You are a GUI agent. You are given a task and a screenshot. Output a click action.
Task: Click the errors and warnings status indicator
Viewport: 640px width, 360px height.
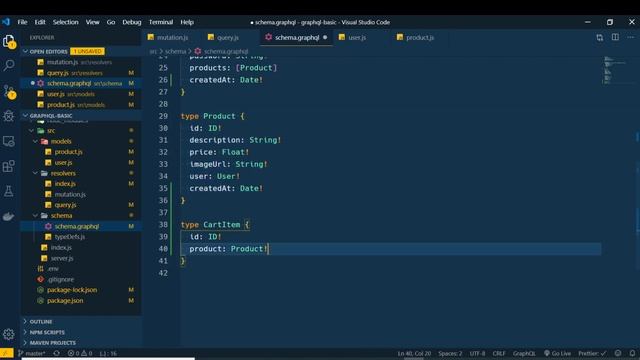tap(80, 353)
